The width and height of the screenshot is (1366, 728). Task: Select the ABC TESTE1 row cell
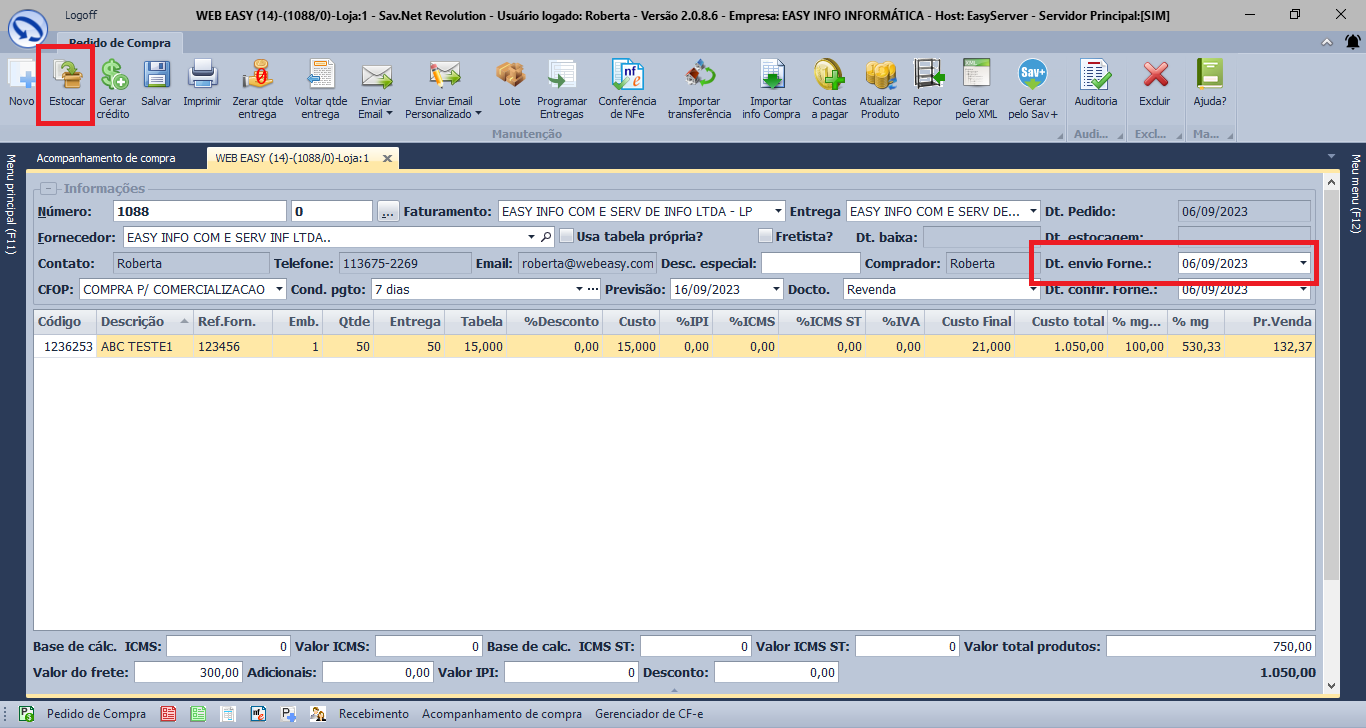(x=145, y=346)
